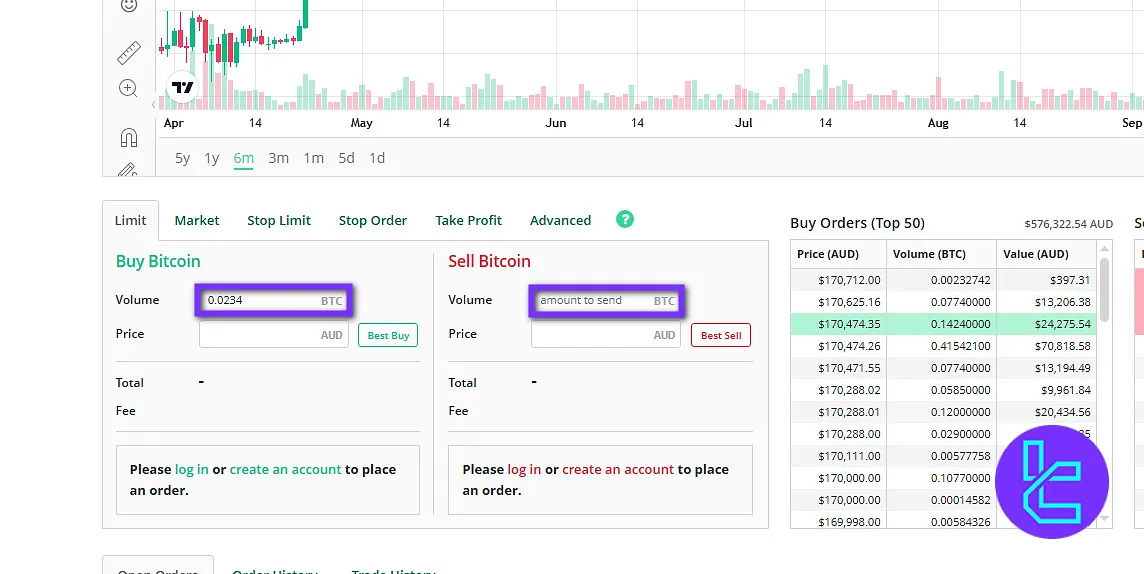Focus the Buy Bitcoin volume field

pyautogui.click(x=274, y=300)
